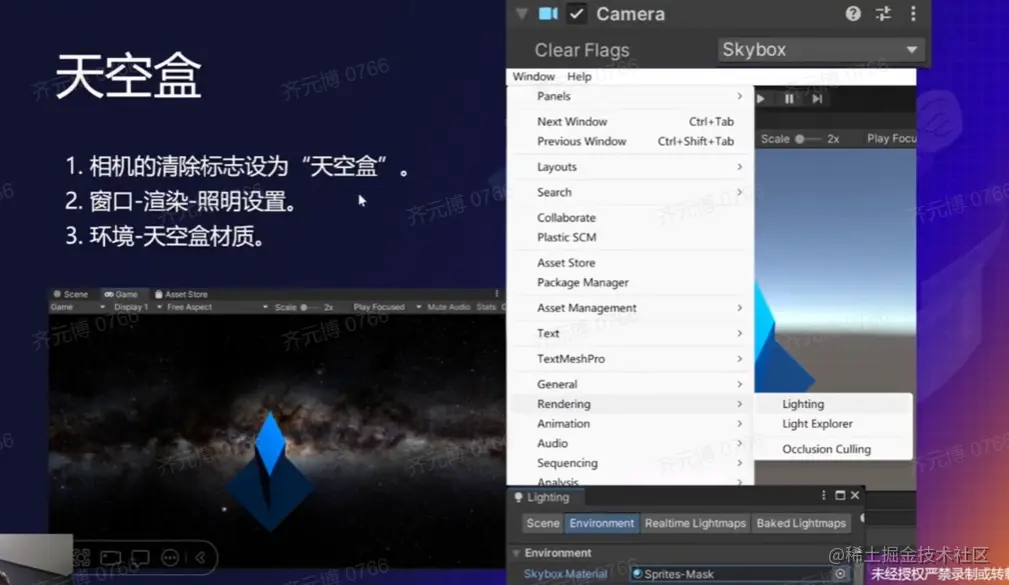The width and height of the screenshot is (1009, 585).
Task: Open the Help menu
Action: click(x=579, y=76)
